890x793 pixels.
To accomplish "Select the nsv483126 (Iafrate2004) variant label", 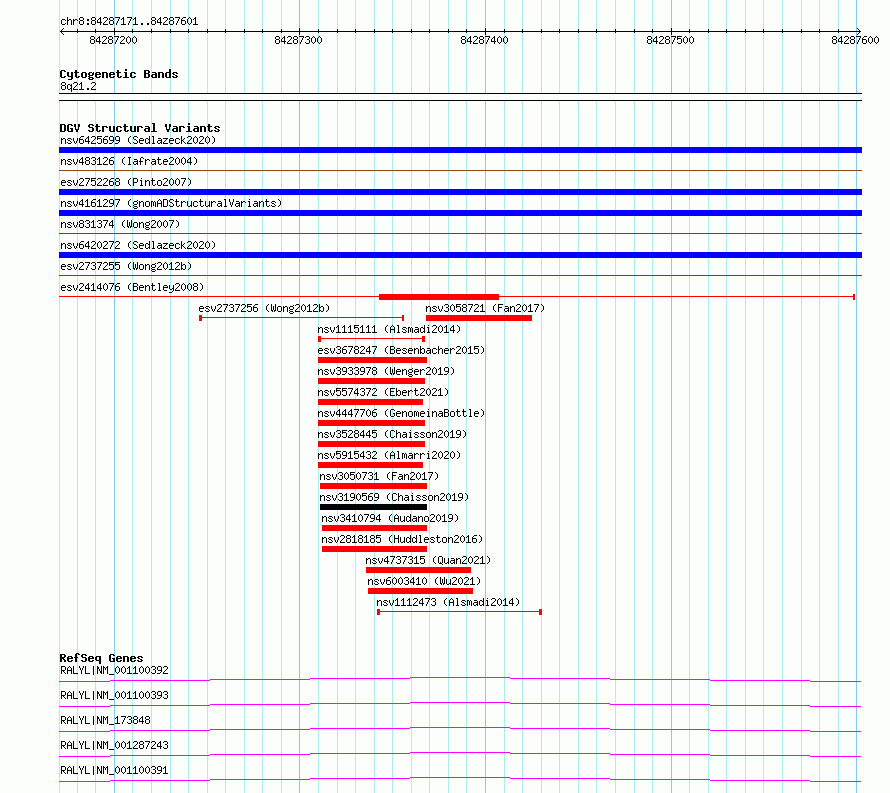I will pos(129,161).
